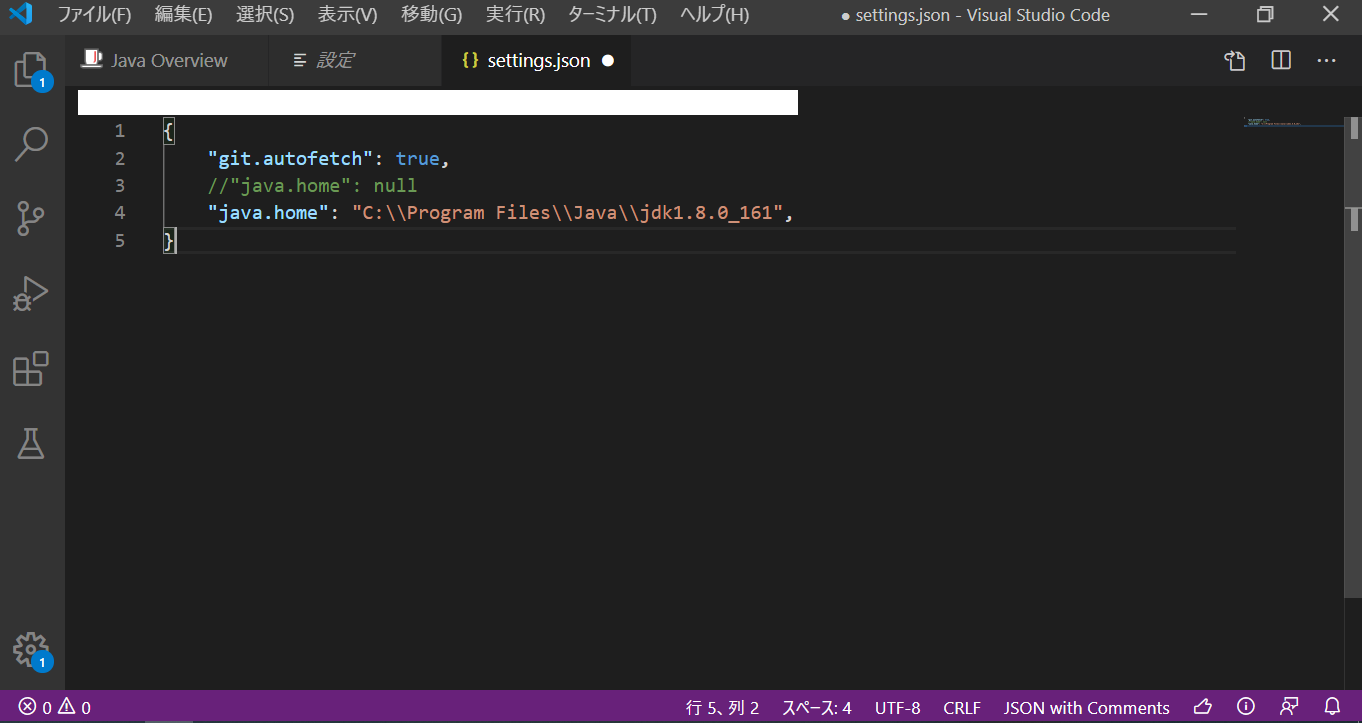Click line number 5 in the gutter
The image size is (1362, 723).
click(x=120, y=240)
